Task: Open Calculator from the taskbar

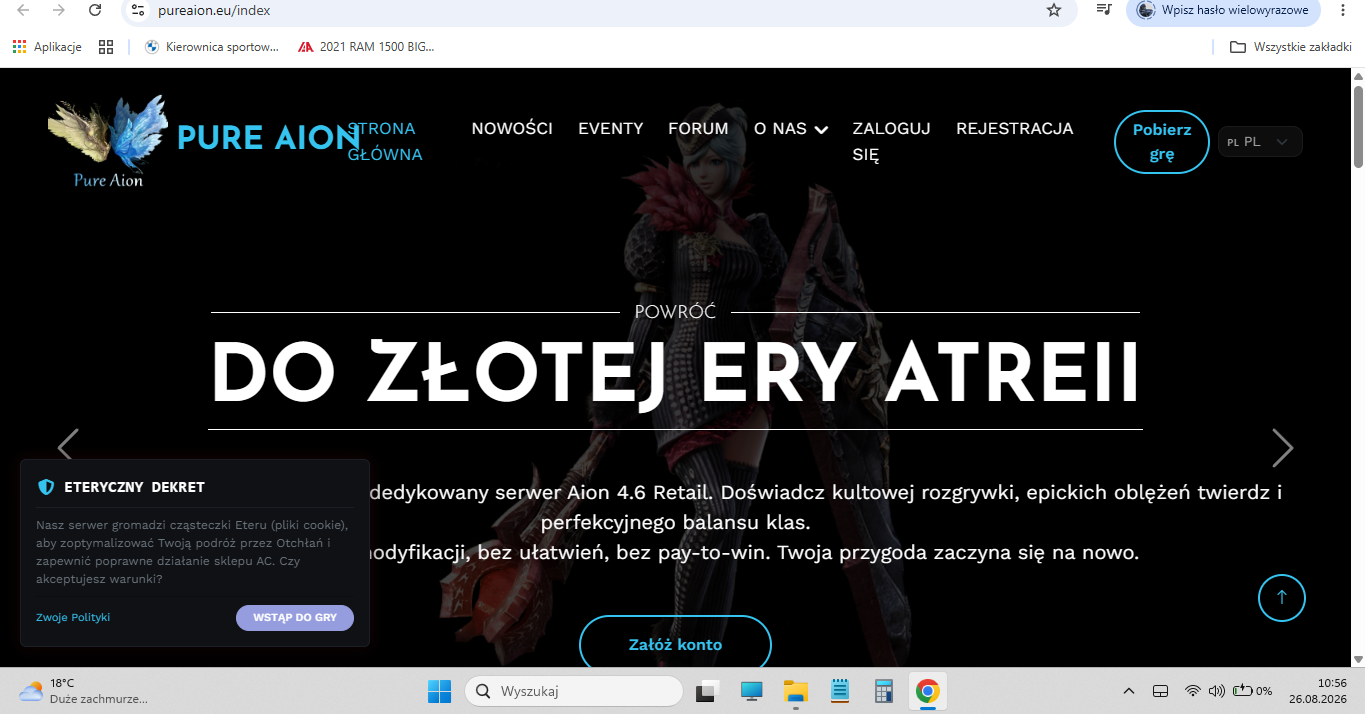Action: pos(883,691)
